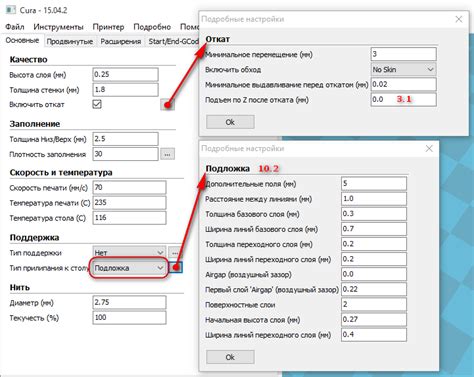
Task: Click the Расстояние между линиями input field
Action: tap(374, 199)
